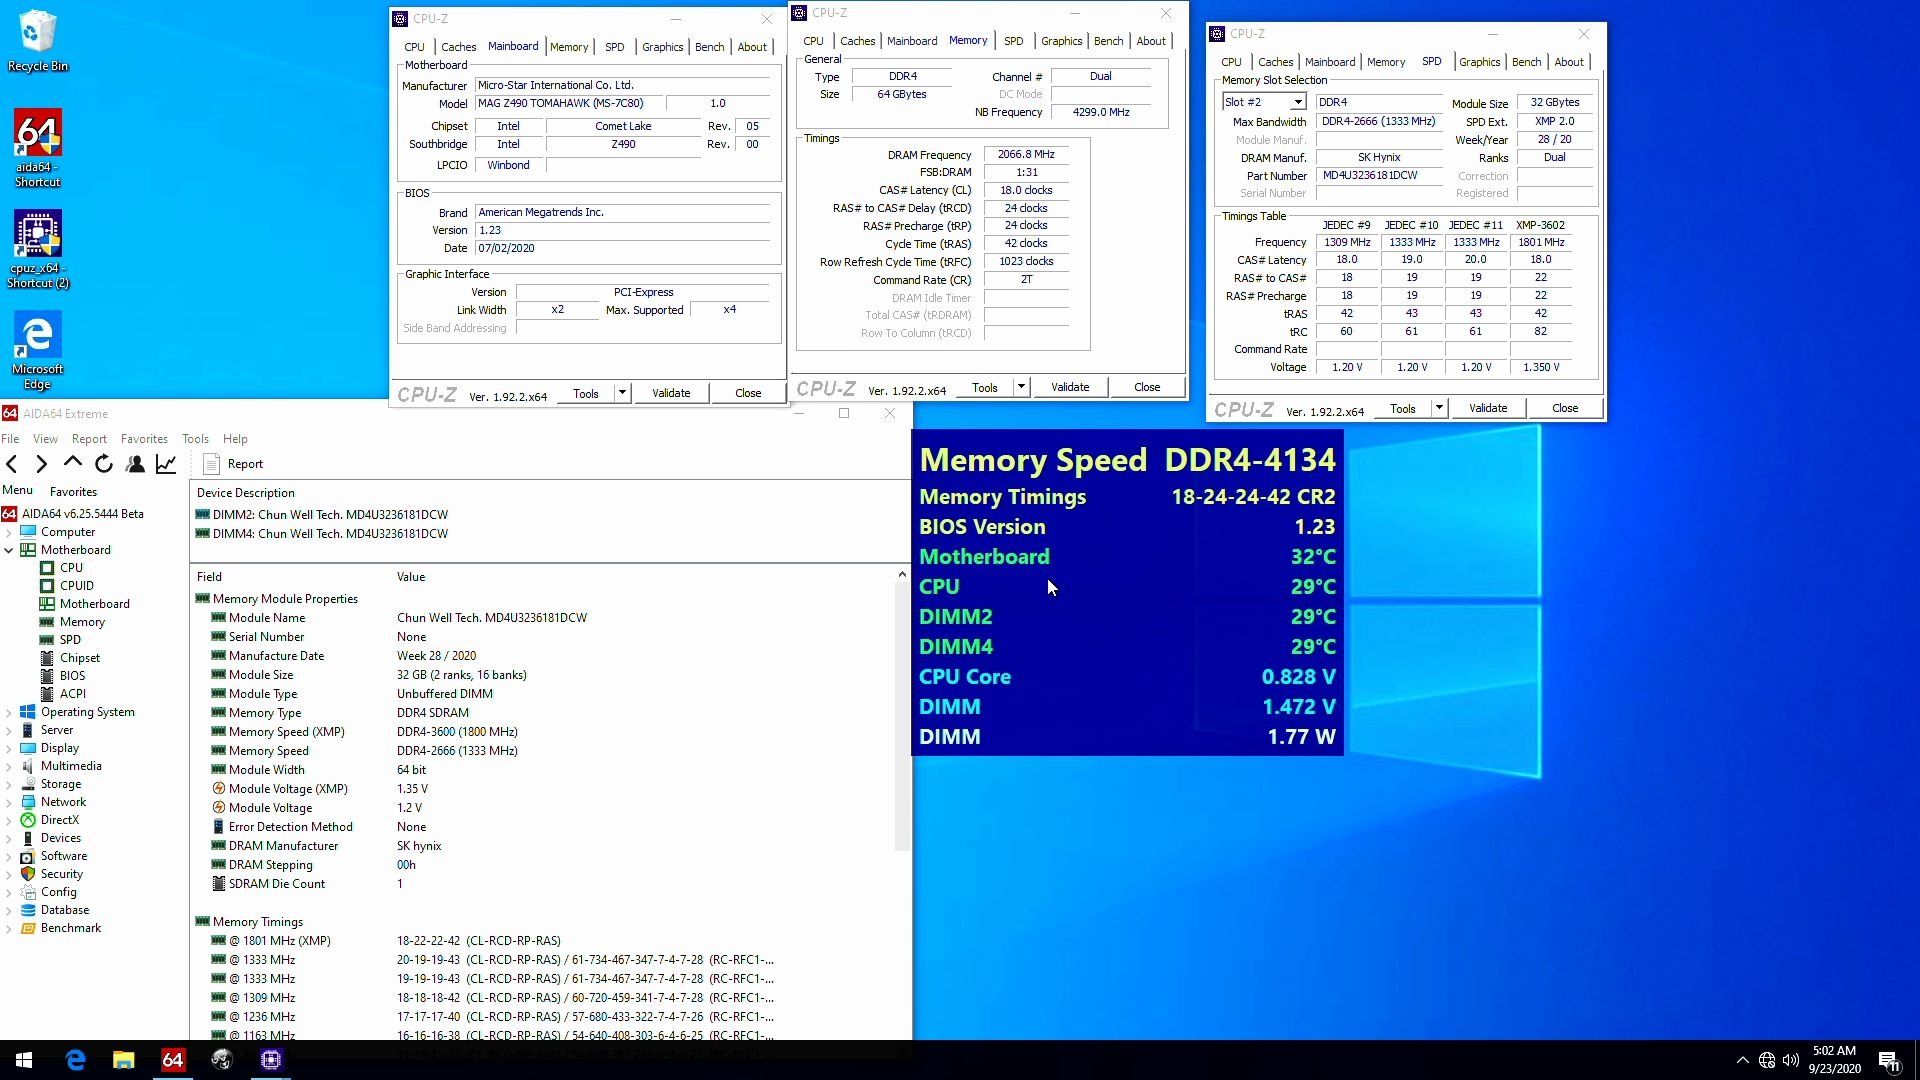Screen dimensions: 1920x1080
Task: Click AIDA64 back navigation arrow
Action: pos(12,464)
